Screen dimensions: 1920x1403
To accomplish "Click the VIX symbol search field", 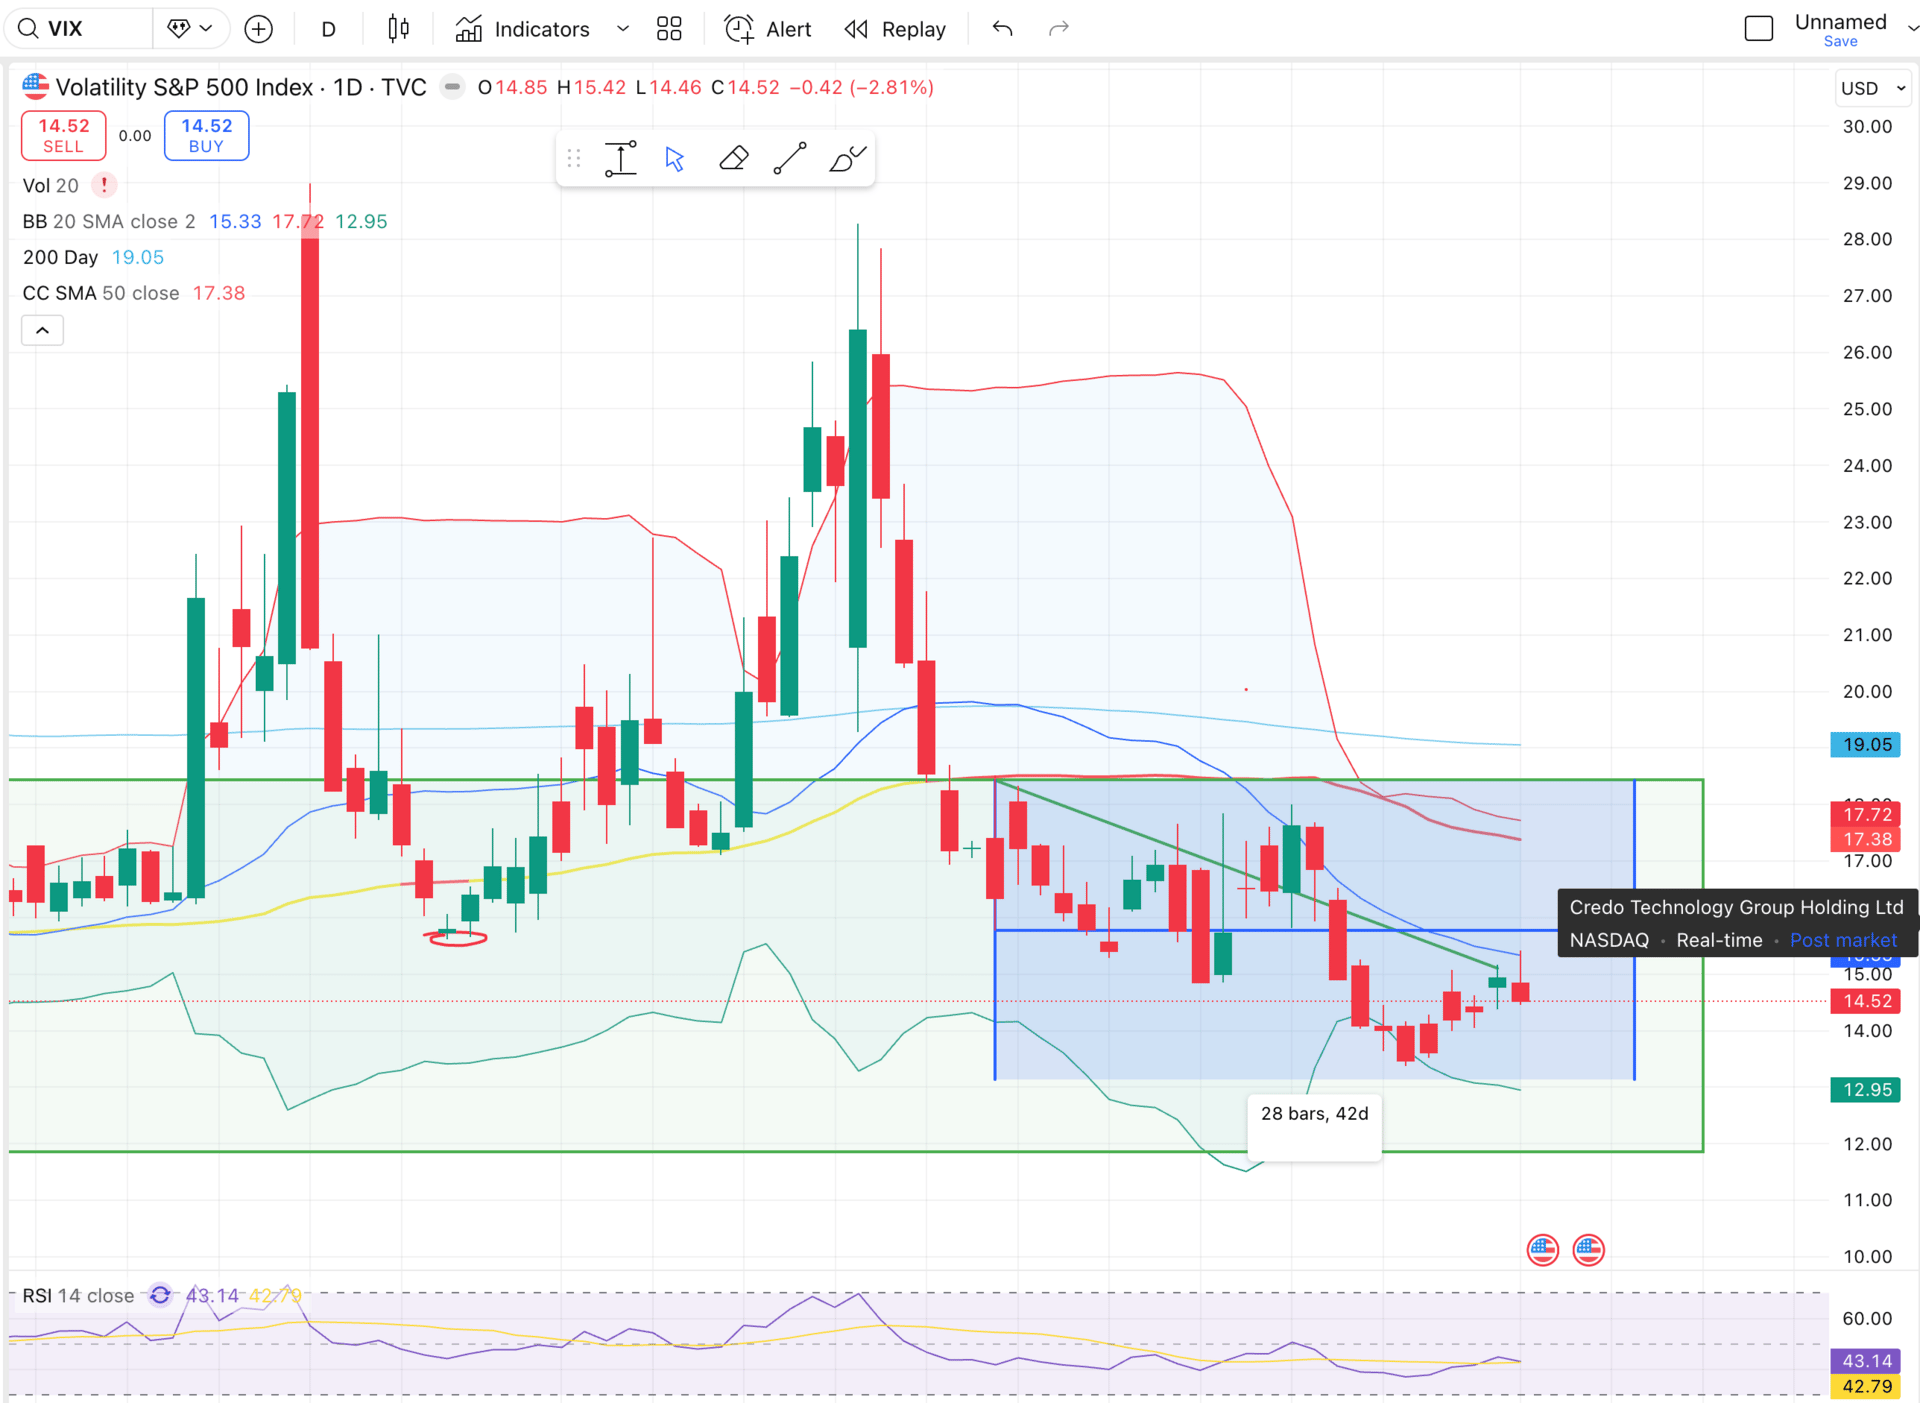I will pos(80,29).
